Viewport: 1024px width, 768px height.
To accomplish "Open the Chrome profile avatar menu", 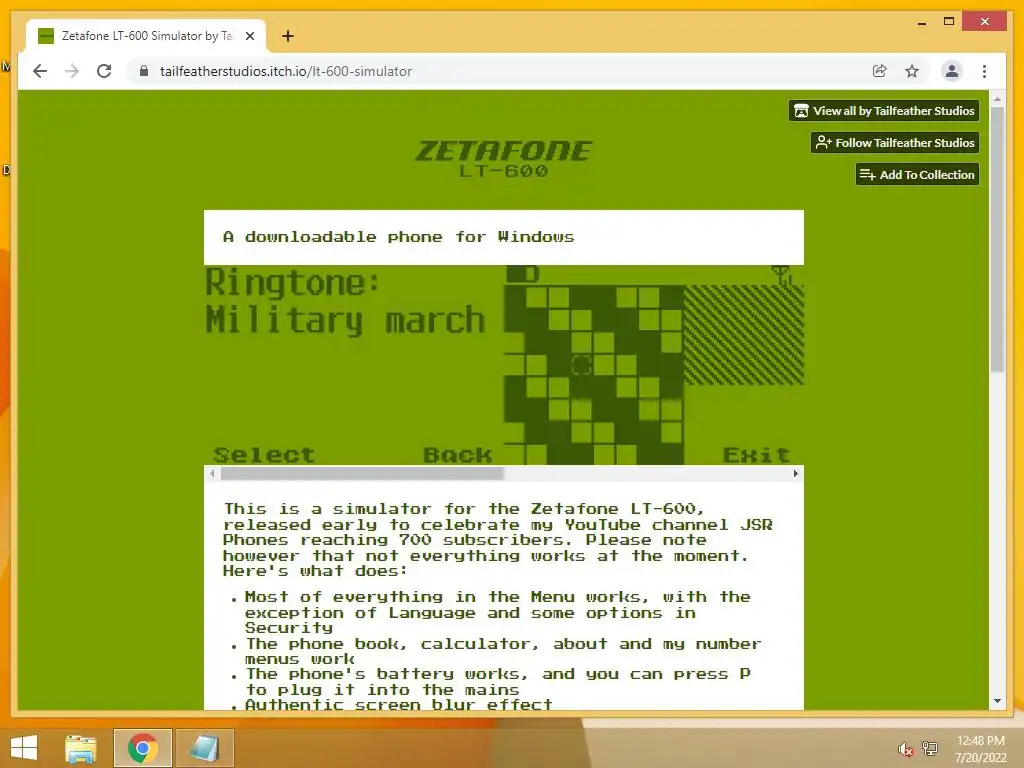I will (952, 71).
